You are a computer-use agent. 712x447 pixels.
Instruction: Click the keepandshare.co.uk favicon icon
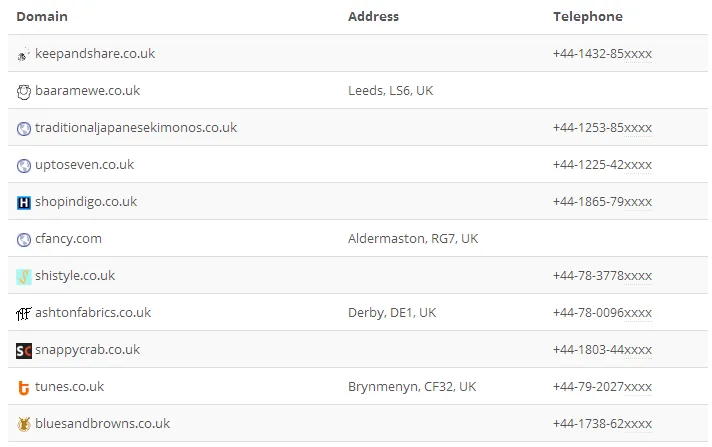(x=24, y=54)
